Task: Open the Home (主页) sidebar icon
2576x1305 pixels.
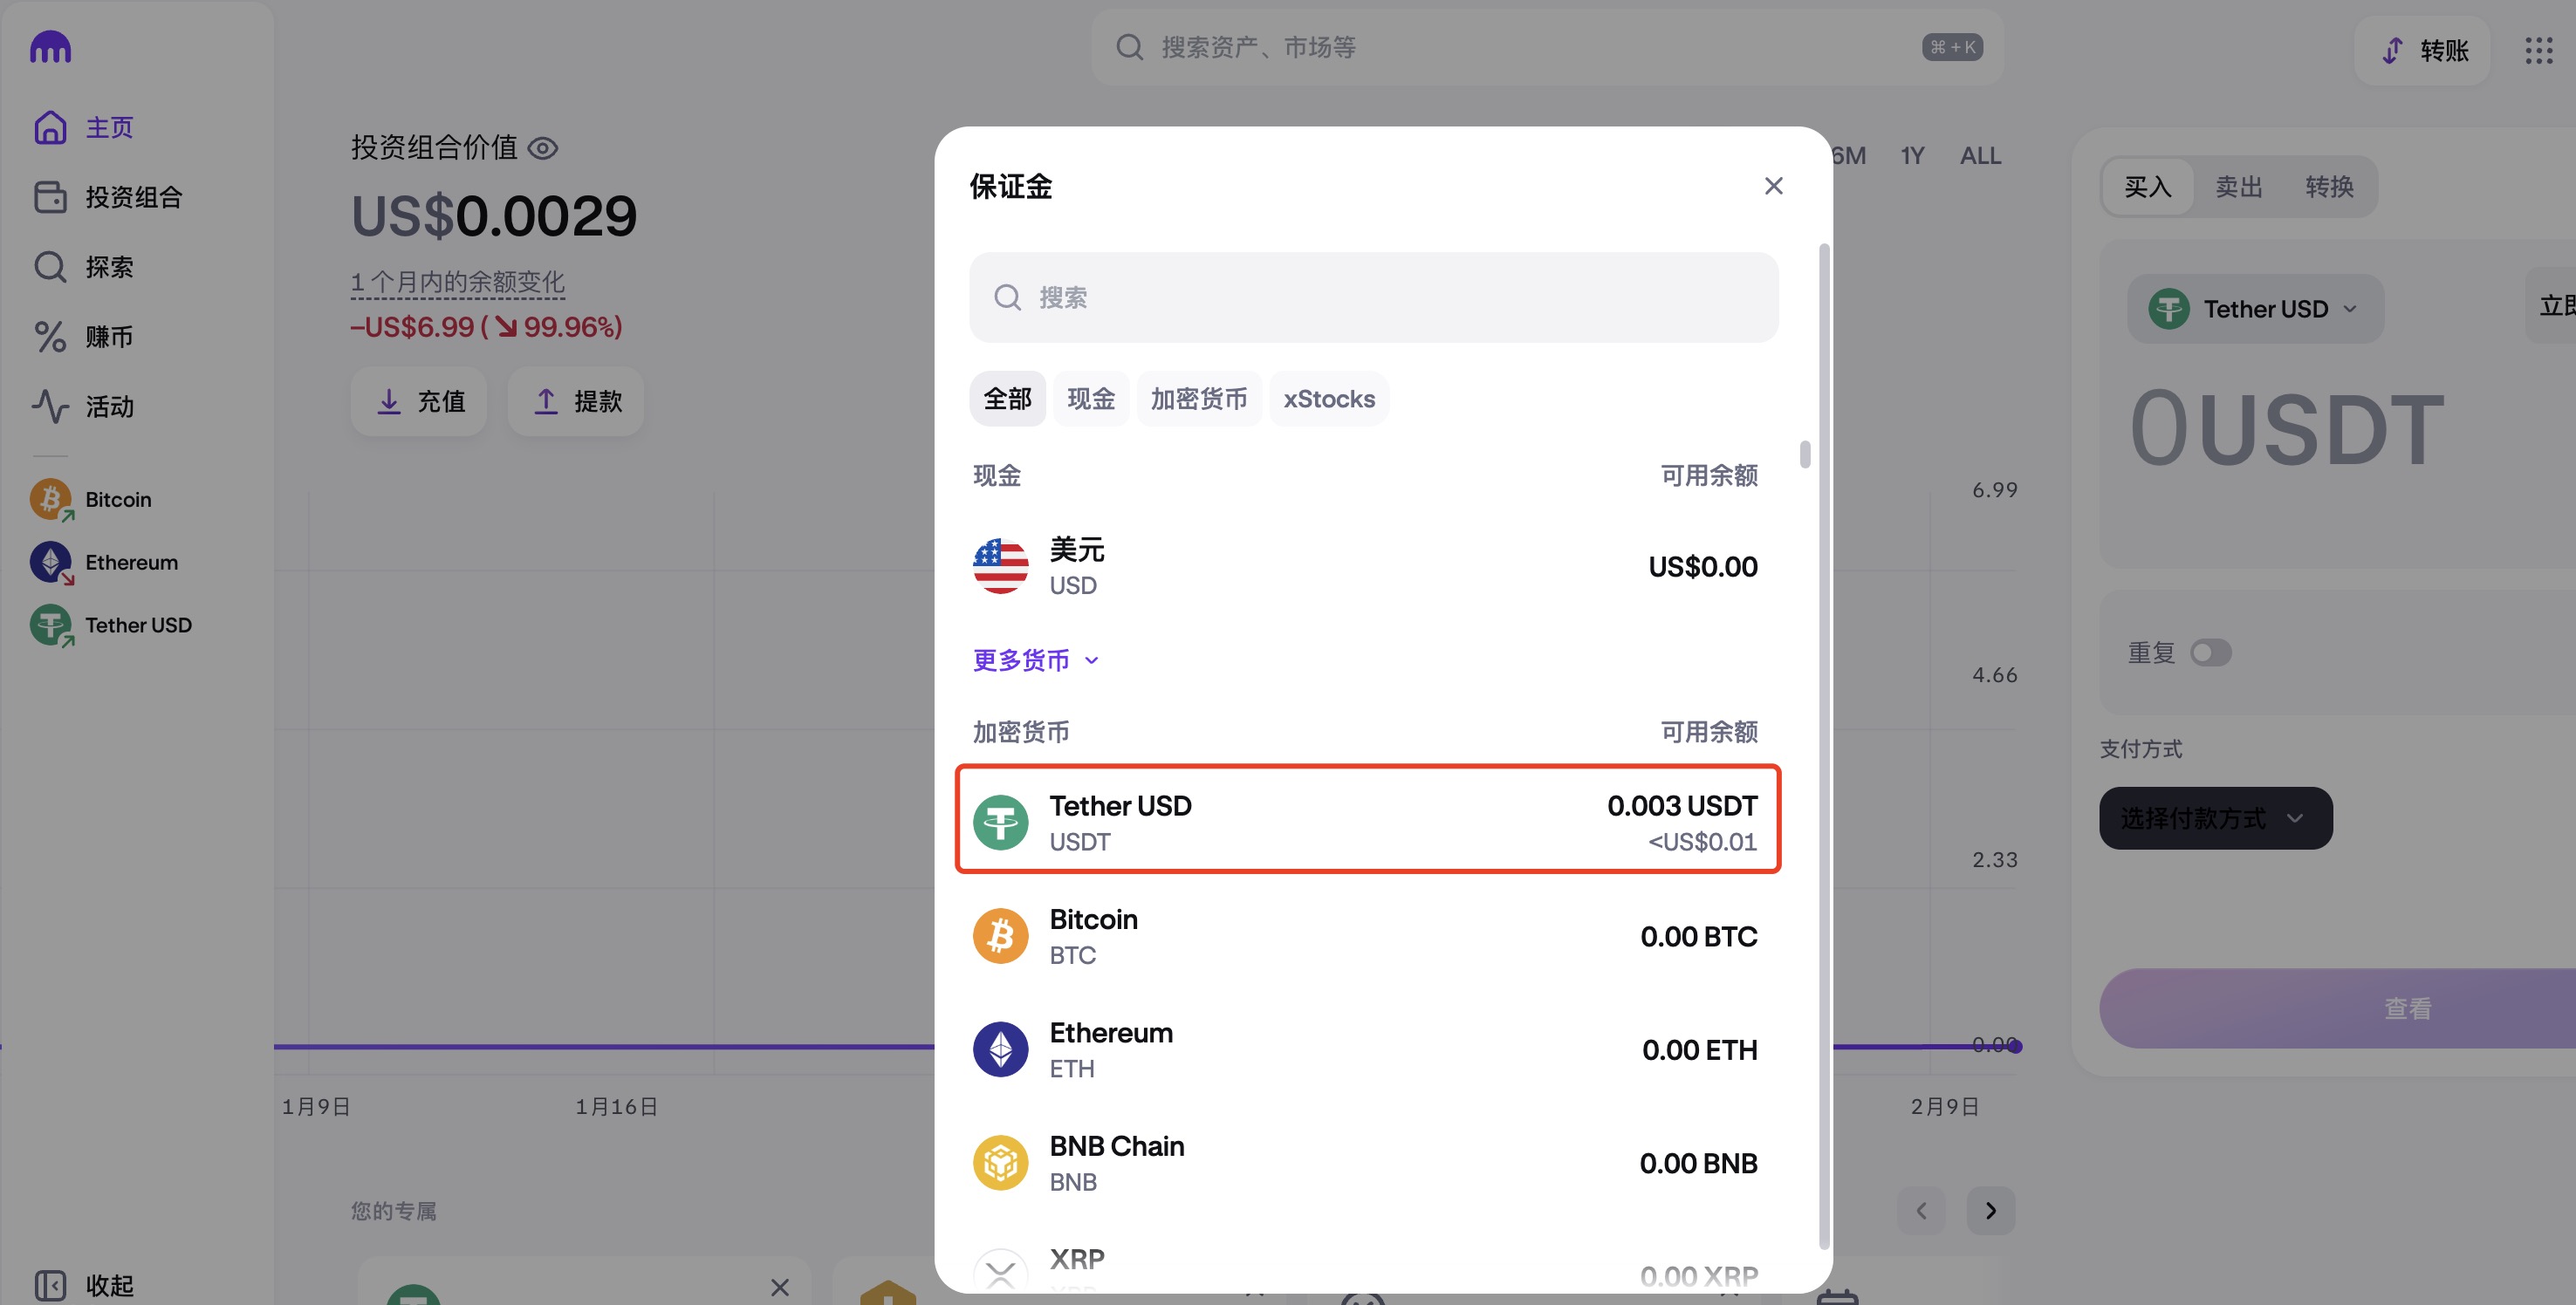Action: [x=50, y=127]
